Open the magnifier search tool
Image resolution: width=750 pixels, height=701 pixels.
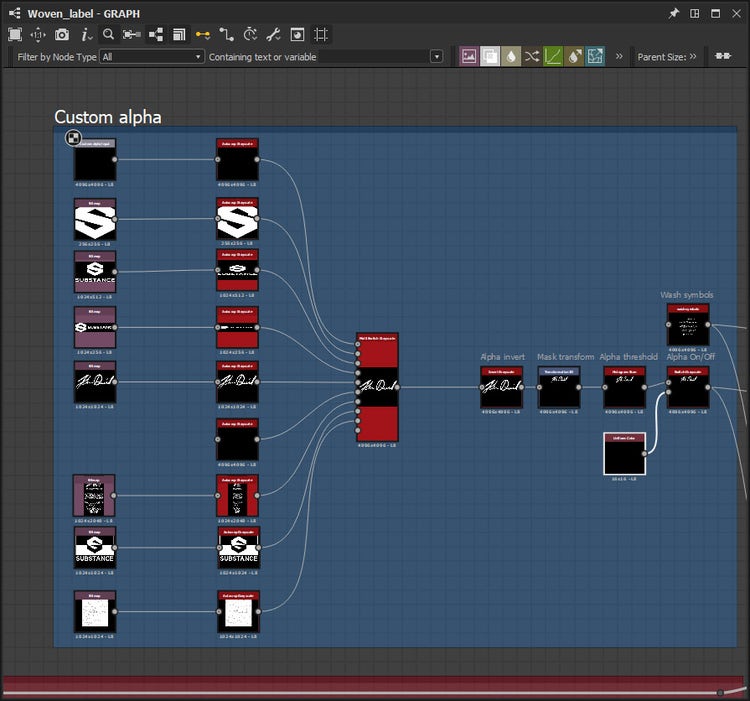pyautogui.click(x=108, y=34)
